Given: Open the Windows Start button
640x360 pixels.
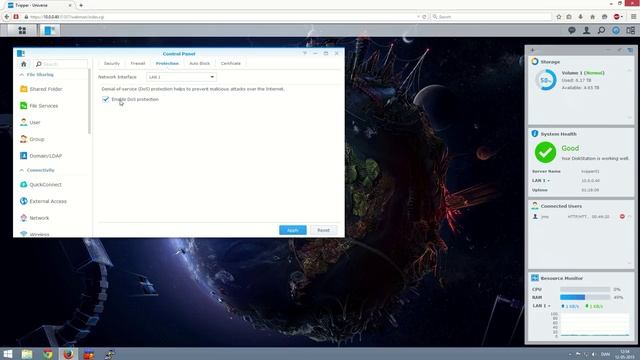Looking at the screenshot, I should (8, 354).
